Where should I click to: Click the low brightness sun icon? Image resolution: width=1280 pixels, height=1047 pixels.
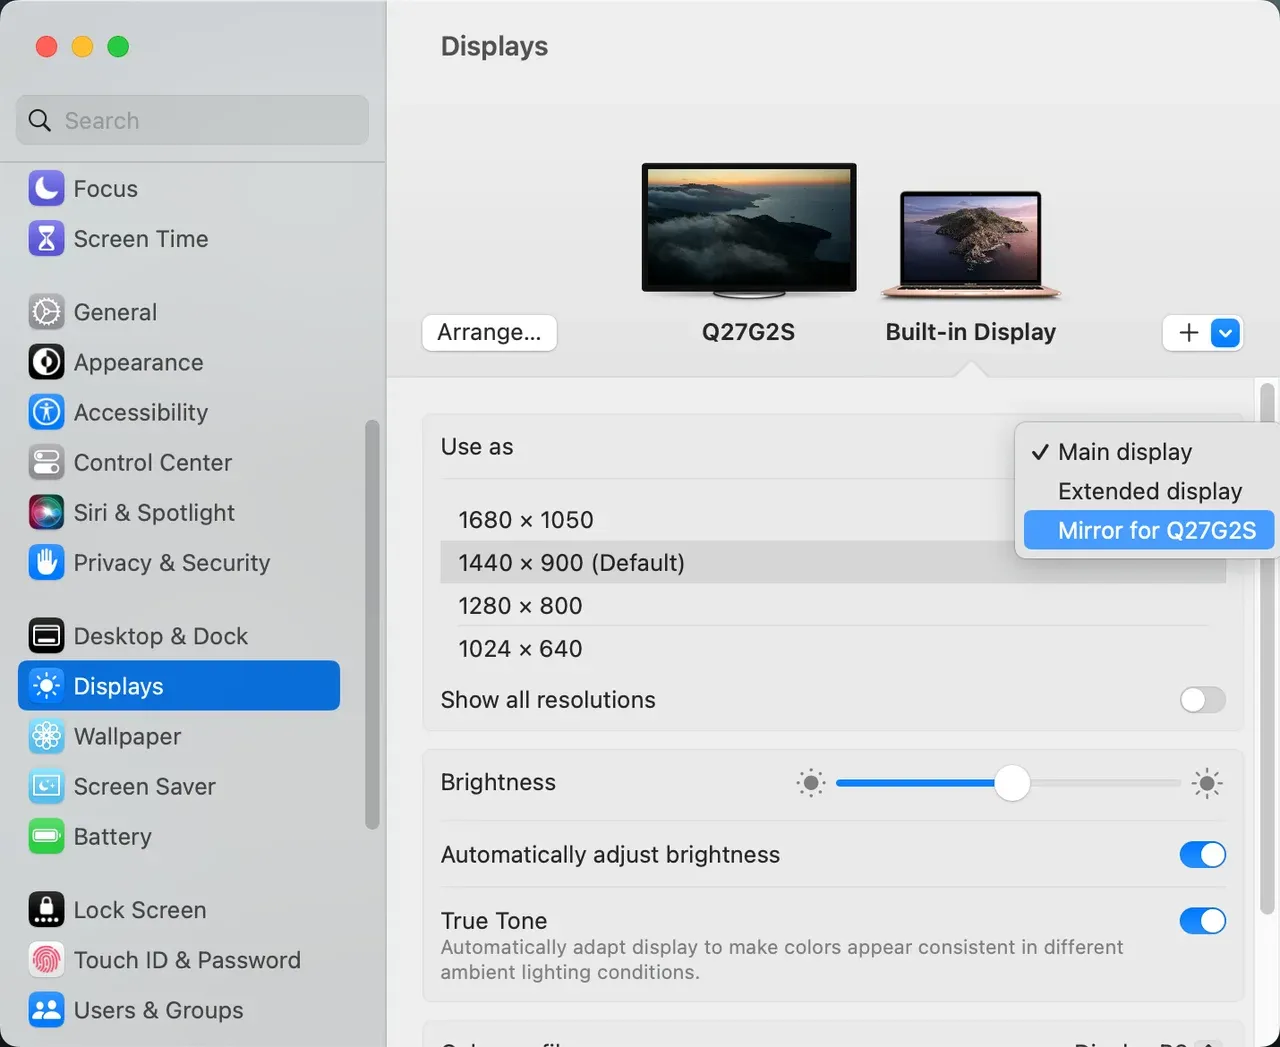[810, 783]
